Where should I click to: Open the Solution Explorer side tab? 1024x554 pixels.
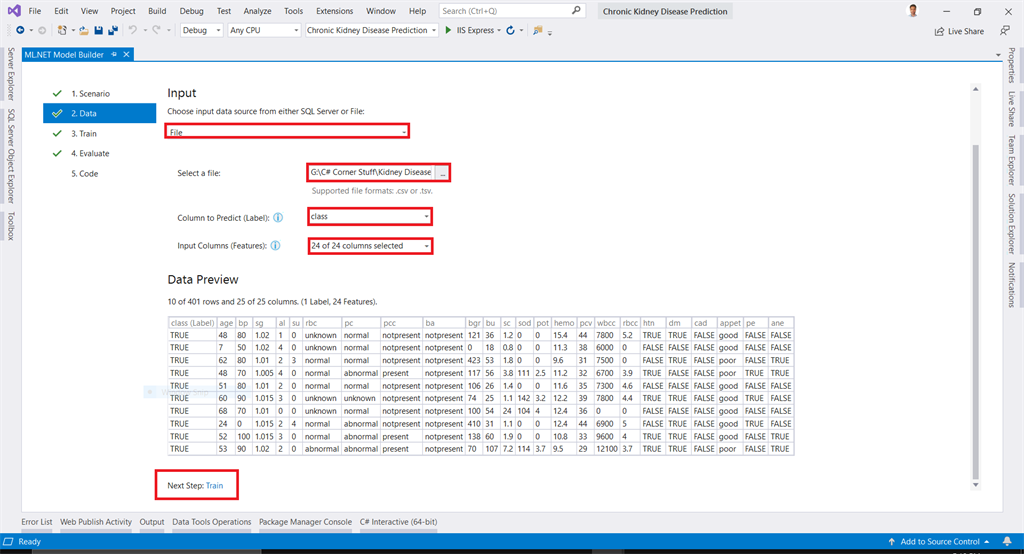[1011, 223]
